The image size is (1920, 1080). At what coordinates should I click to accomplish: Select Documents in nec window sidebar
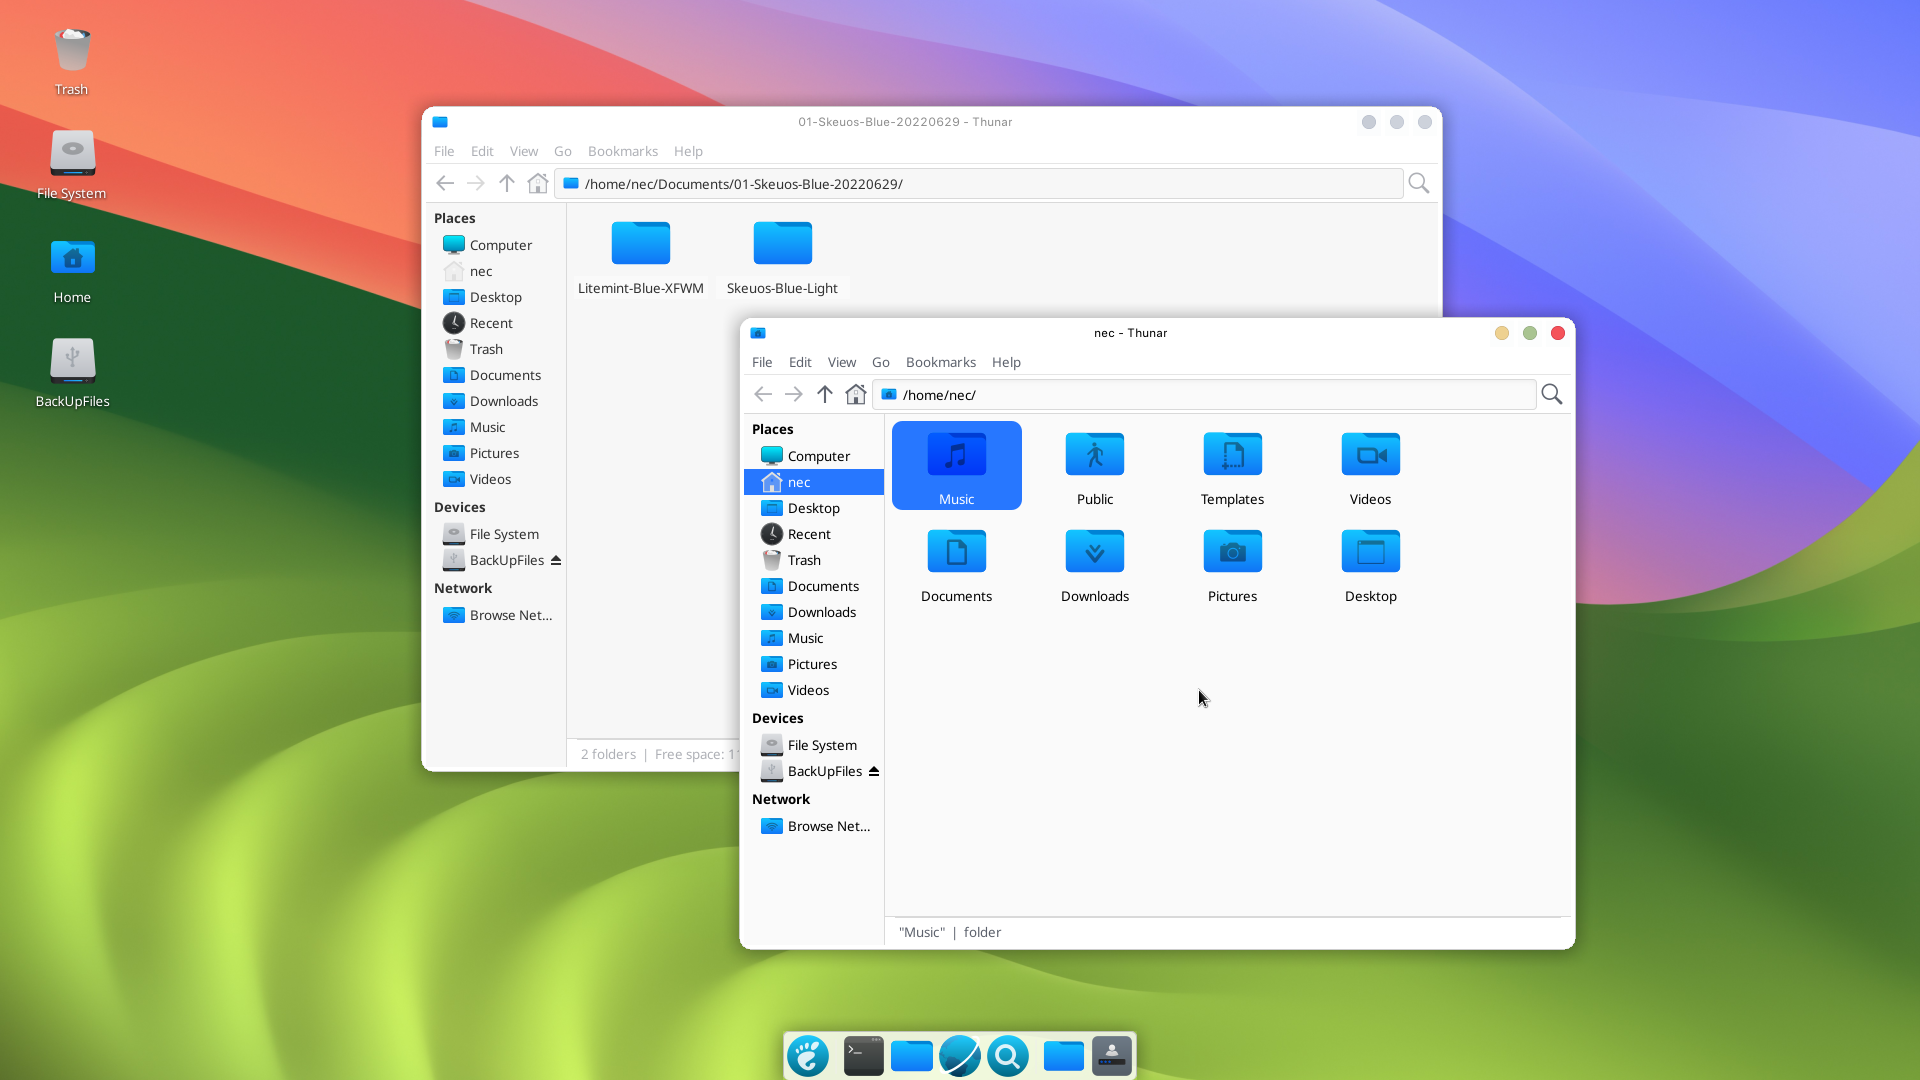[814, 586]
